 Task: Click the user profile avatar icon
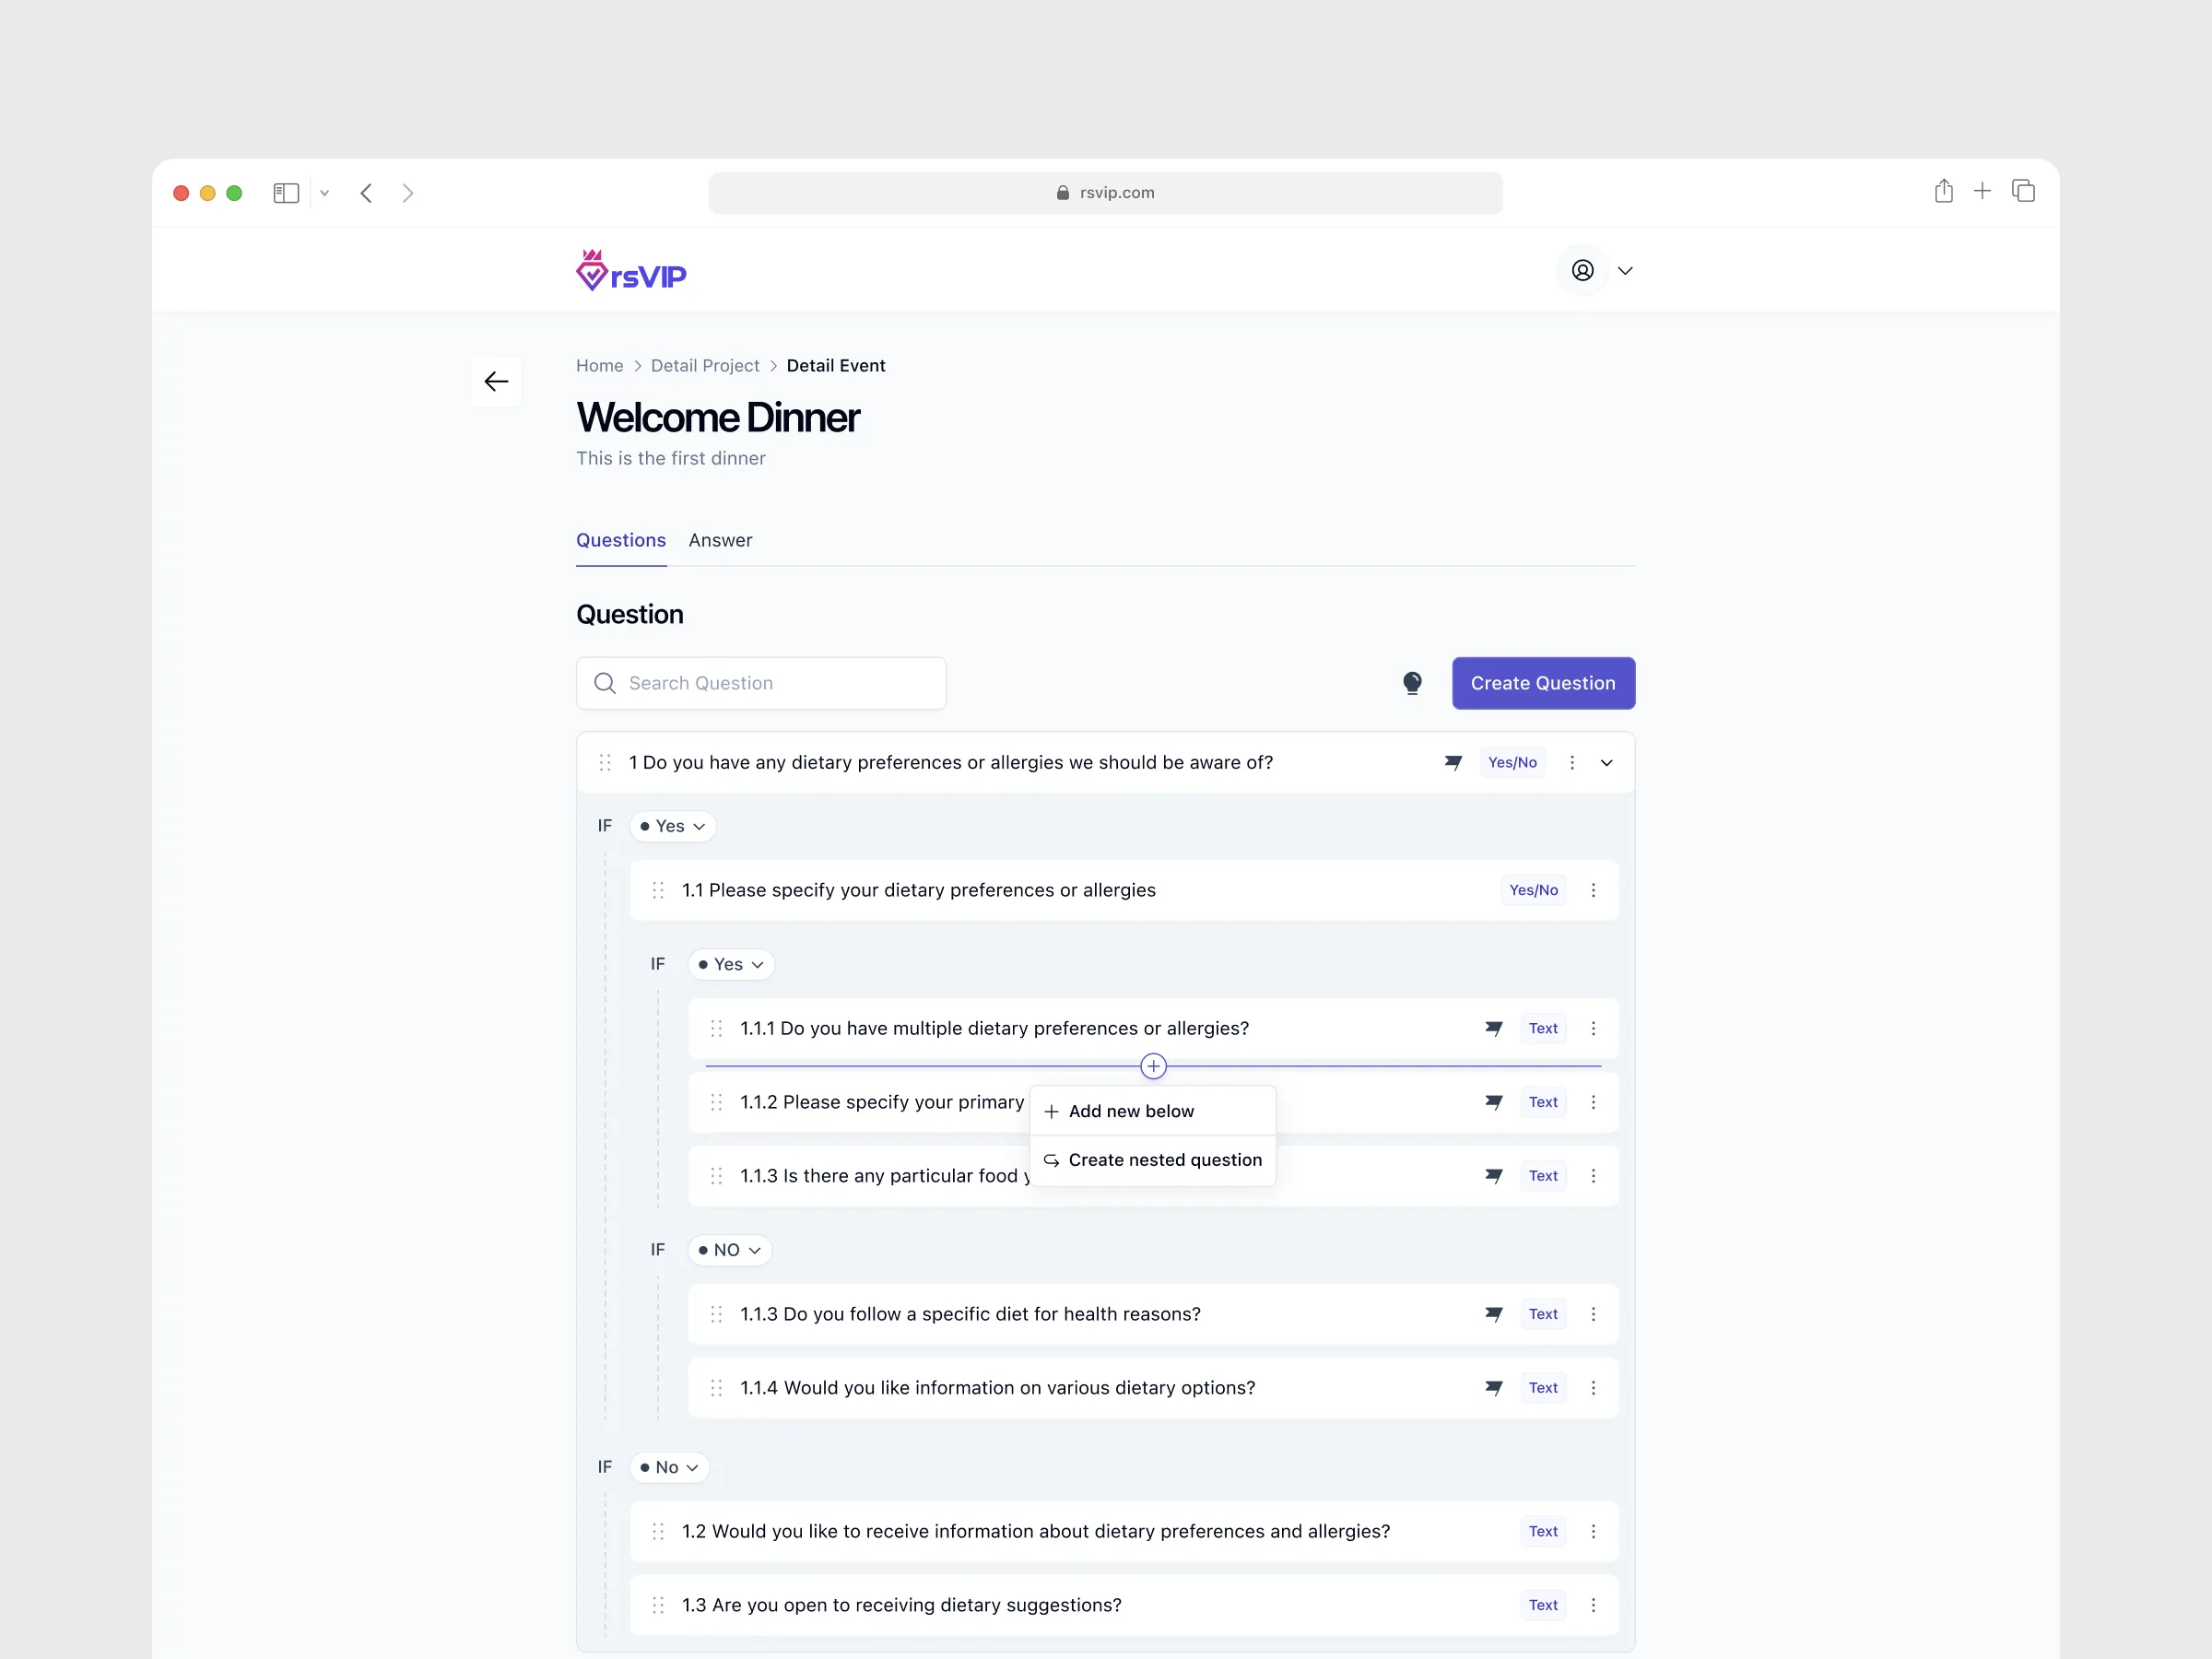pyautogui.click(x=1582, y=270)
